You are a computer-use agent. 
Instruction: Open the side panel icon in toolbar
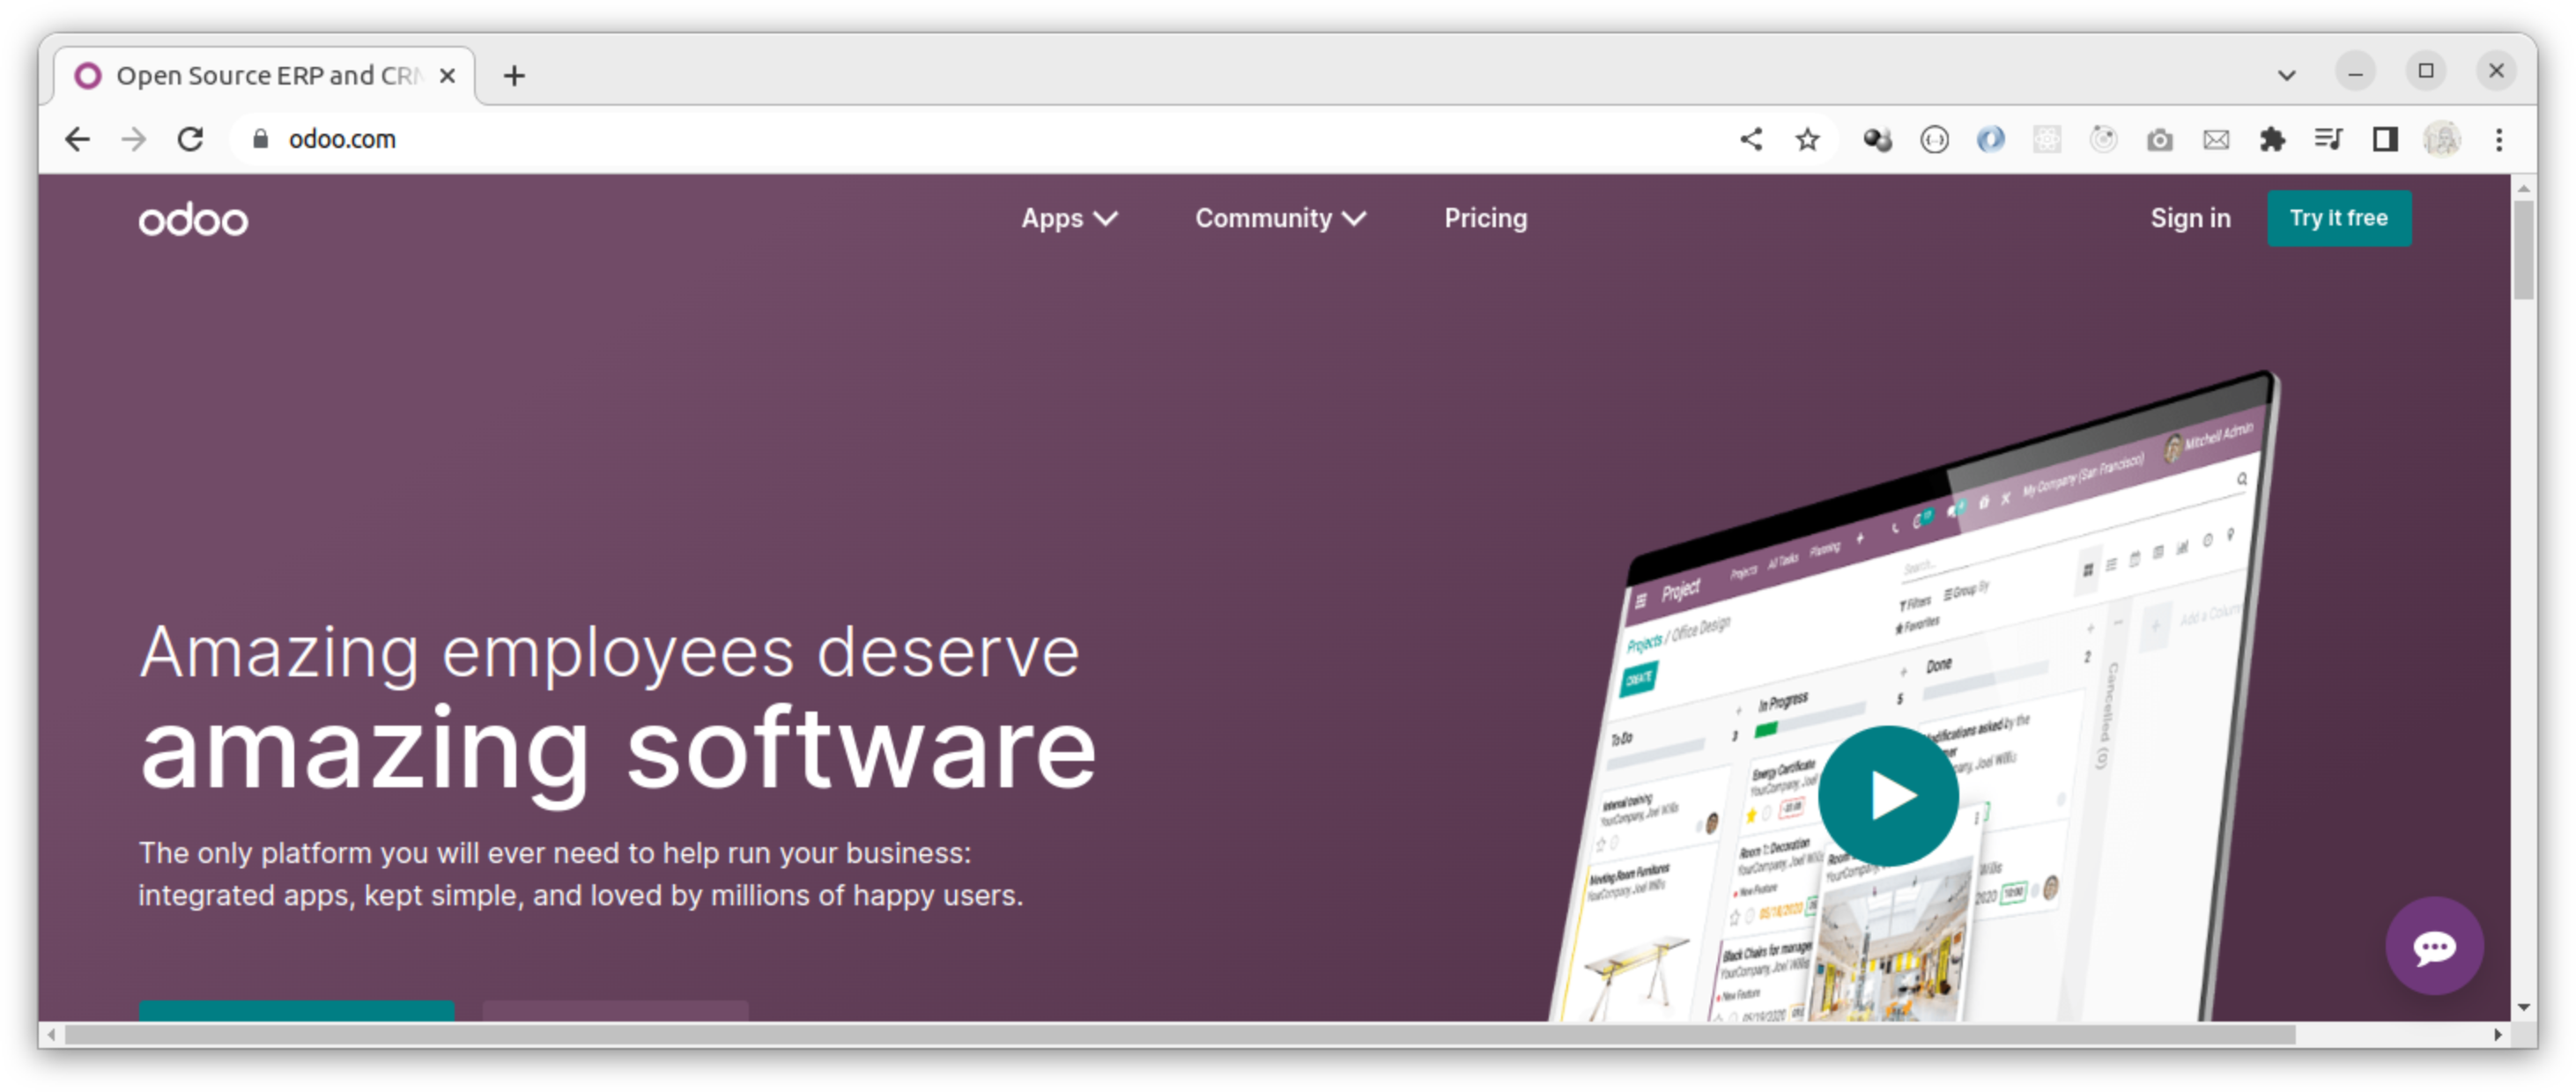coord(2385,140)
